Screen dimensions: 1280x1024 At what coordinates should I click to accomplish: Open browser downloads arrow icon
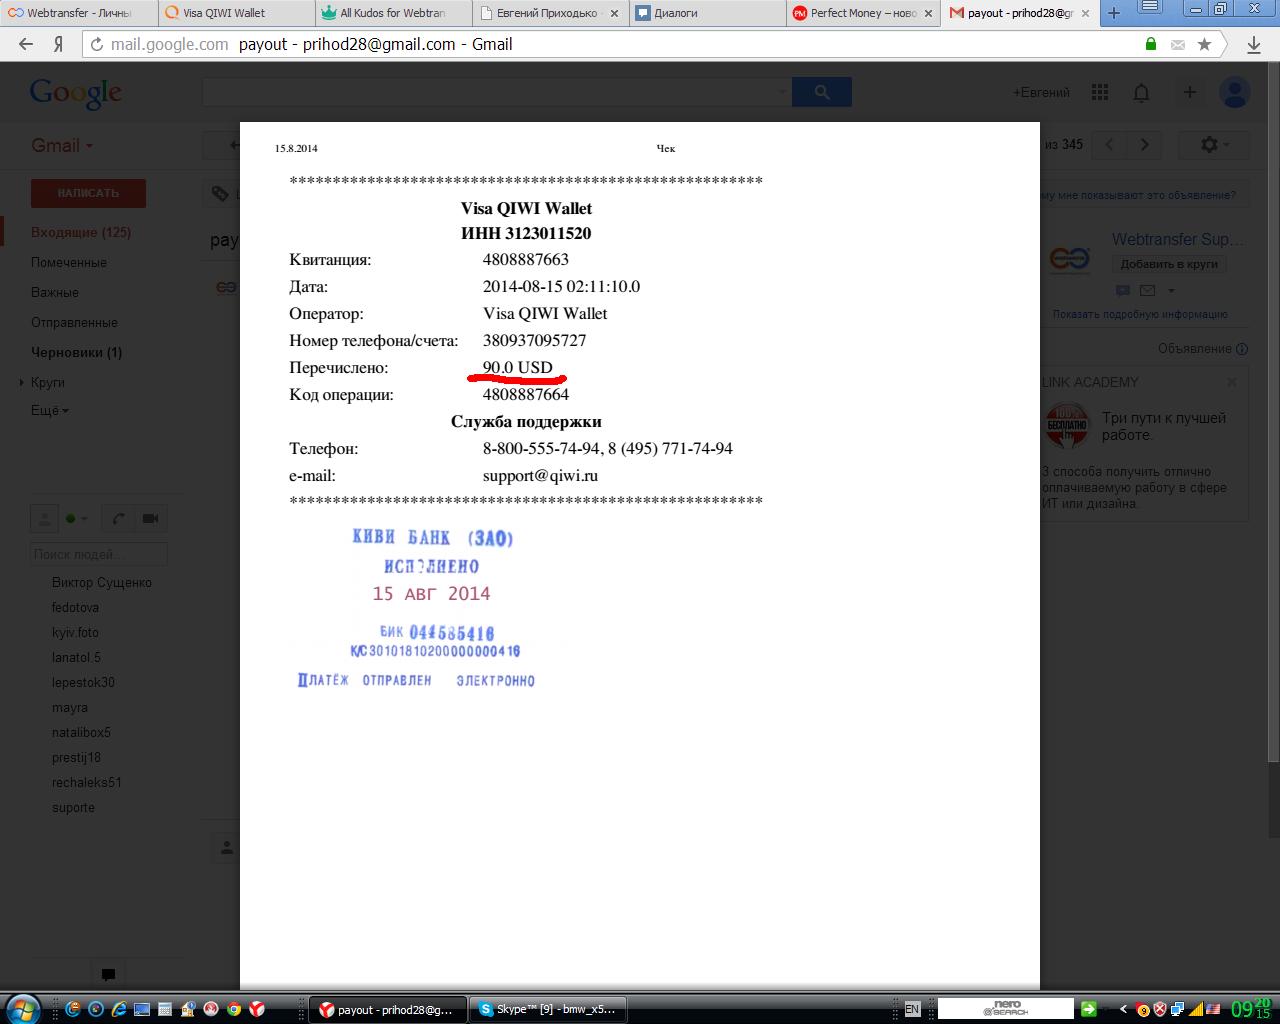(1254, 44)
